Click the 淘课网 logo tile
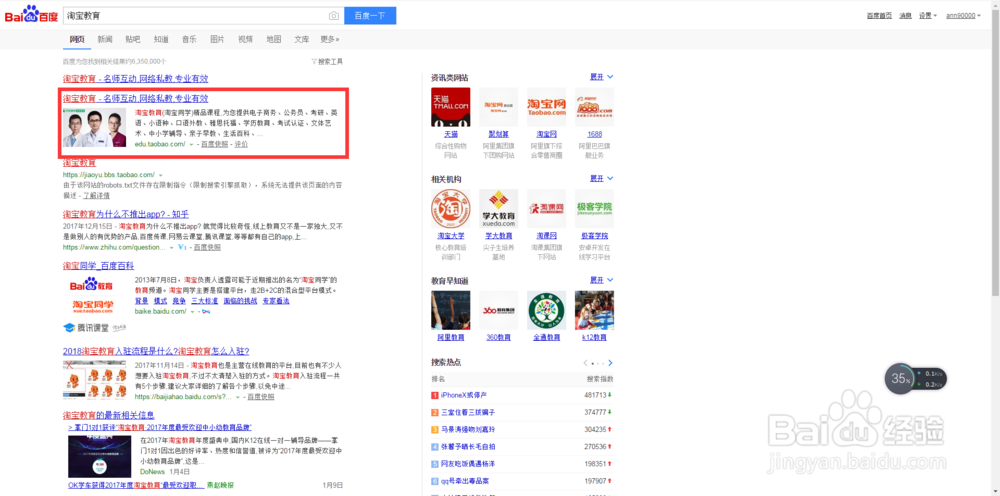Screen dimensions: 1000x496 (547, 208)
